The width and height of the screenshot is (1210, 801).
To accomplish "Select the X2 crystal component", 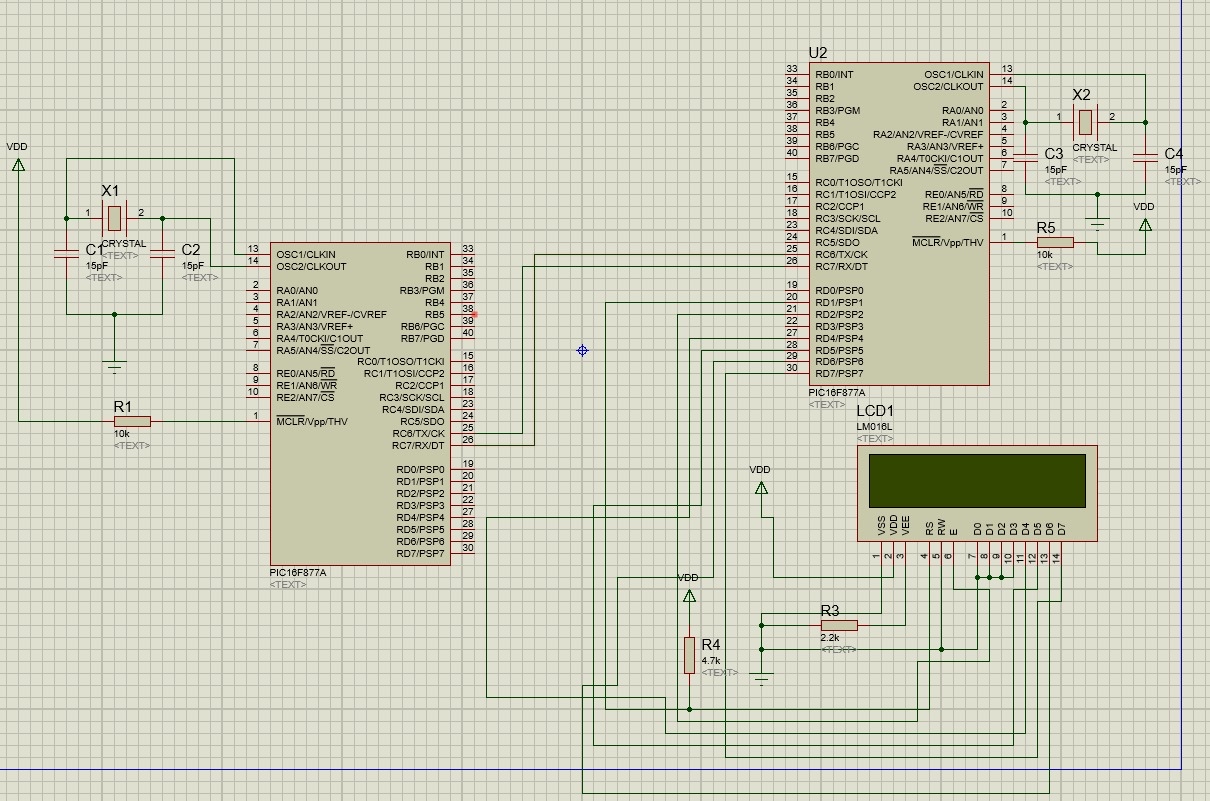I will pos(1085,122).
